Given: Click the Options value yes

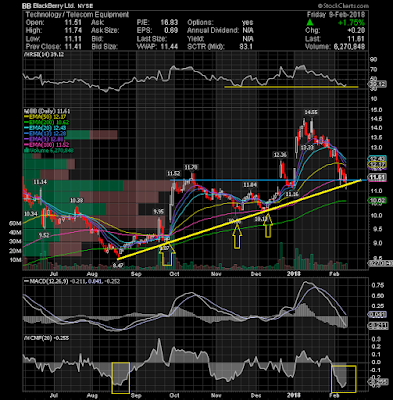Looking at the screenshot, I should point(247,23).
